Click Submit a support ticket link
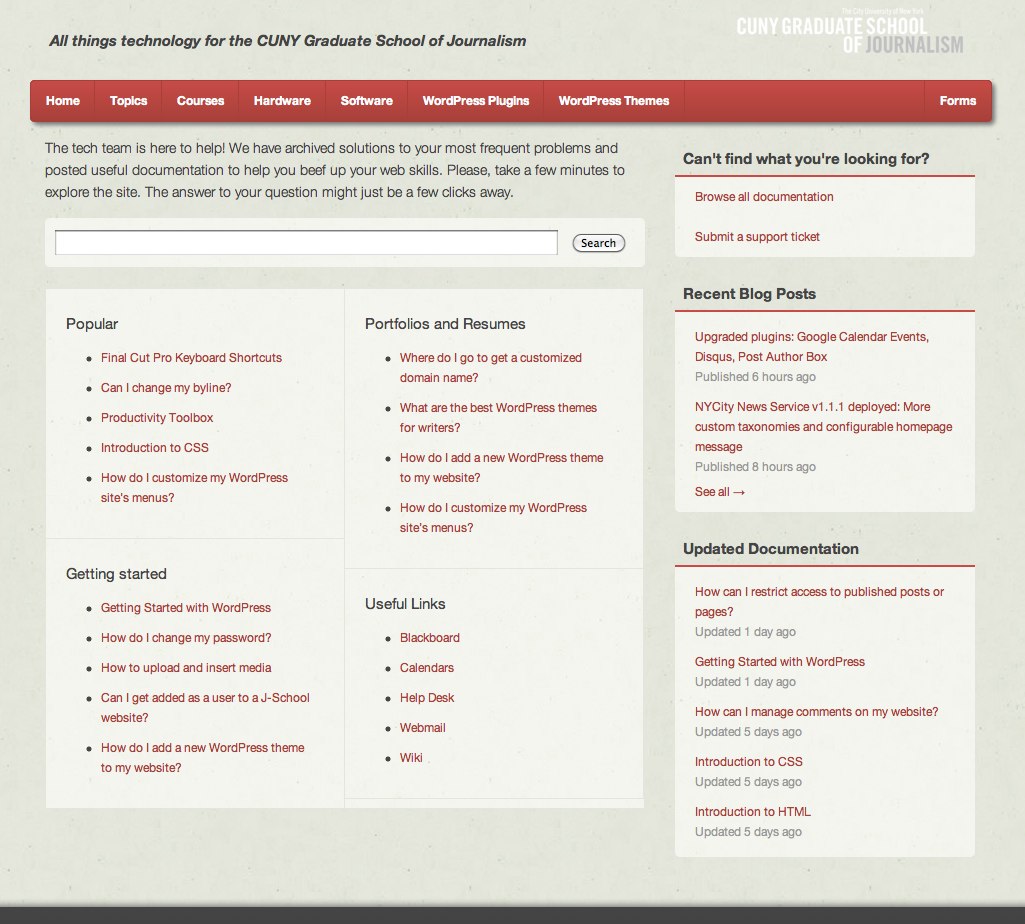Viewport: 1025px width, 924px height. (x=757, y=237)
